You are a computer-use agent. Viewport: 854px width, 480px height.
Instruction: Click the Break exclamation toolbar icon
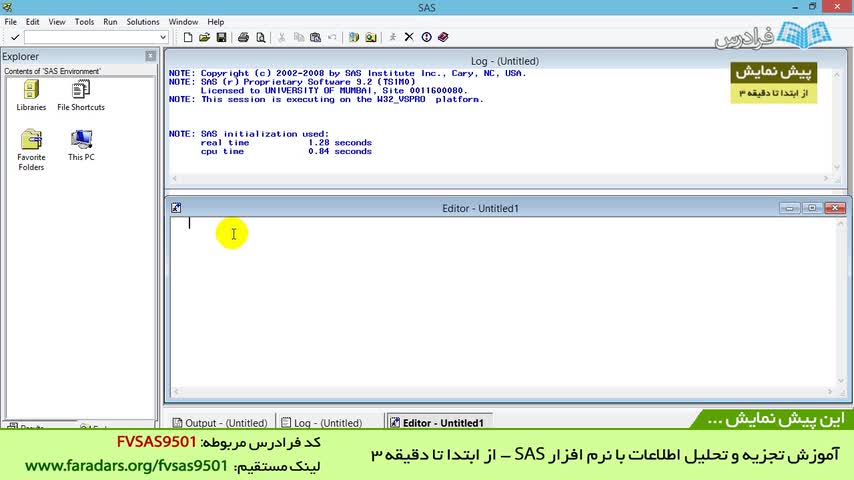coord(426,37)
